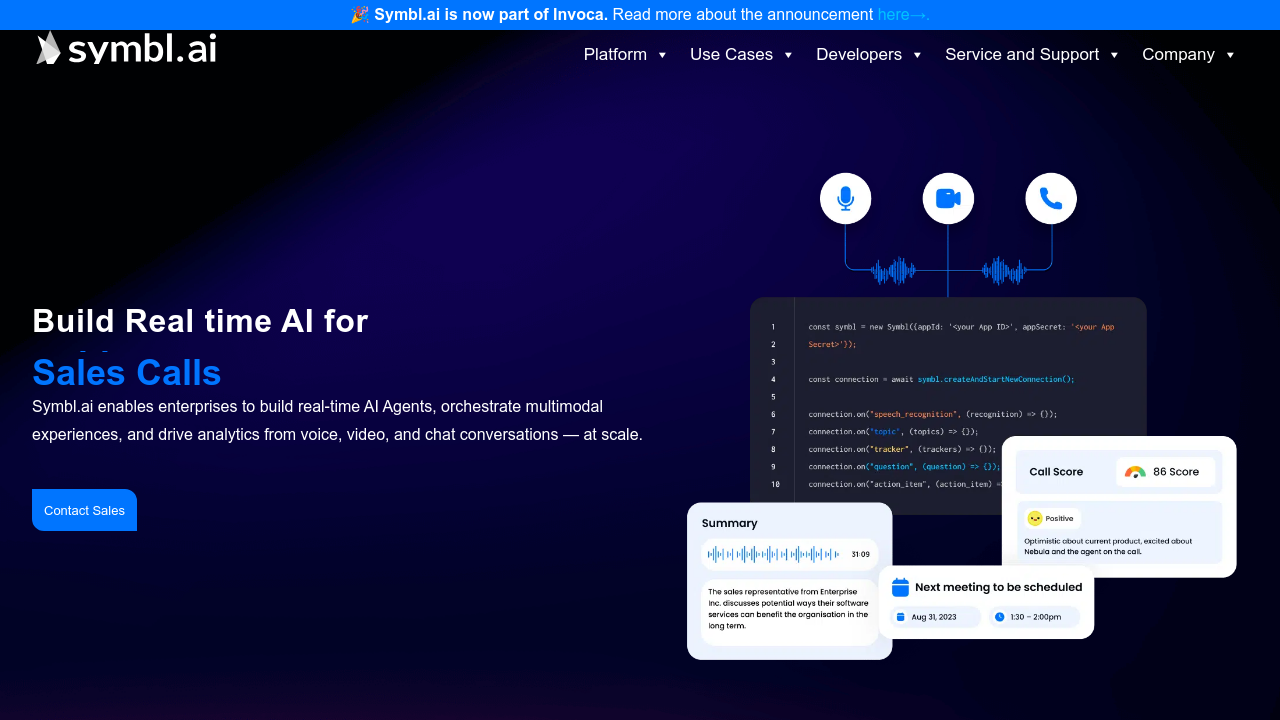Click the smiley icon on the Positive badge
Viewport: 1280px width, 720px height.
click(x=1033, y=518)
